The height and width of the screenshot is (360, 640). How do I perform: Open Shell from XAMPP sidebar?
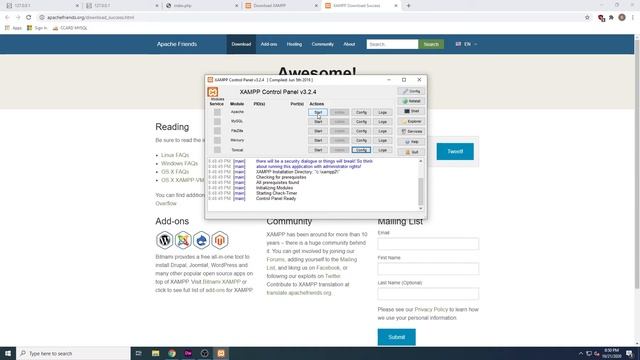[x=411, y=111]
